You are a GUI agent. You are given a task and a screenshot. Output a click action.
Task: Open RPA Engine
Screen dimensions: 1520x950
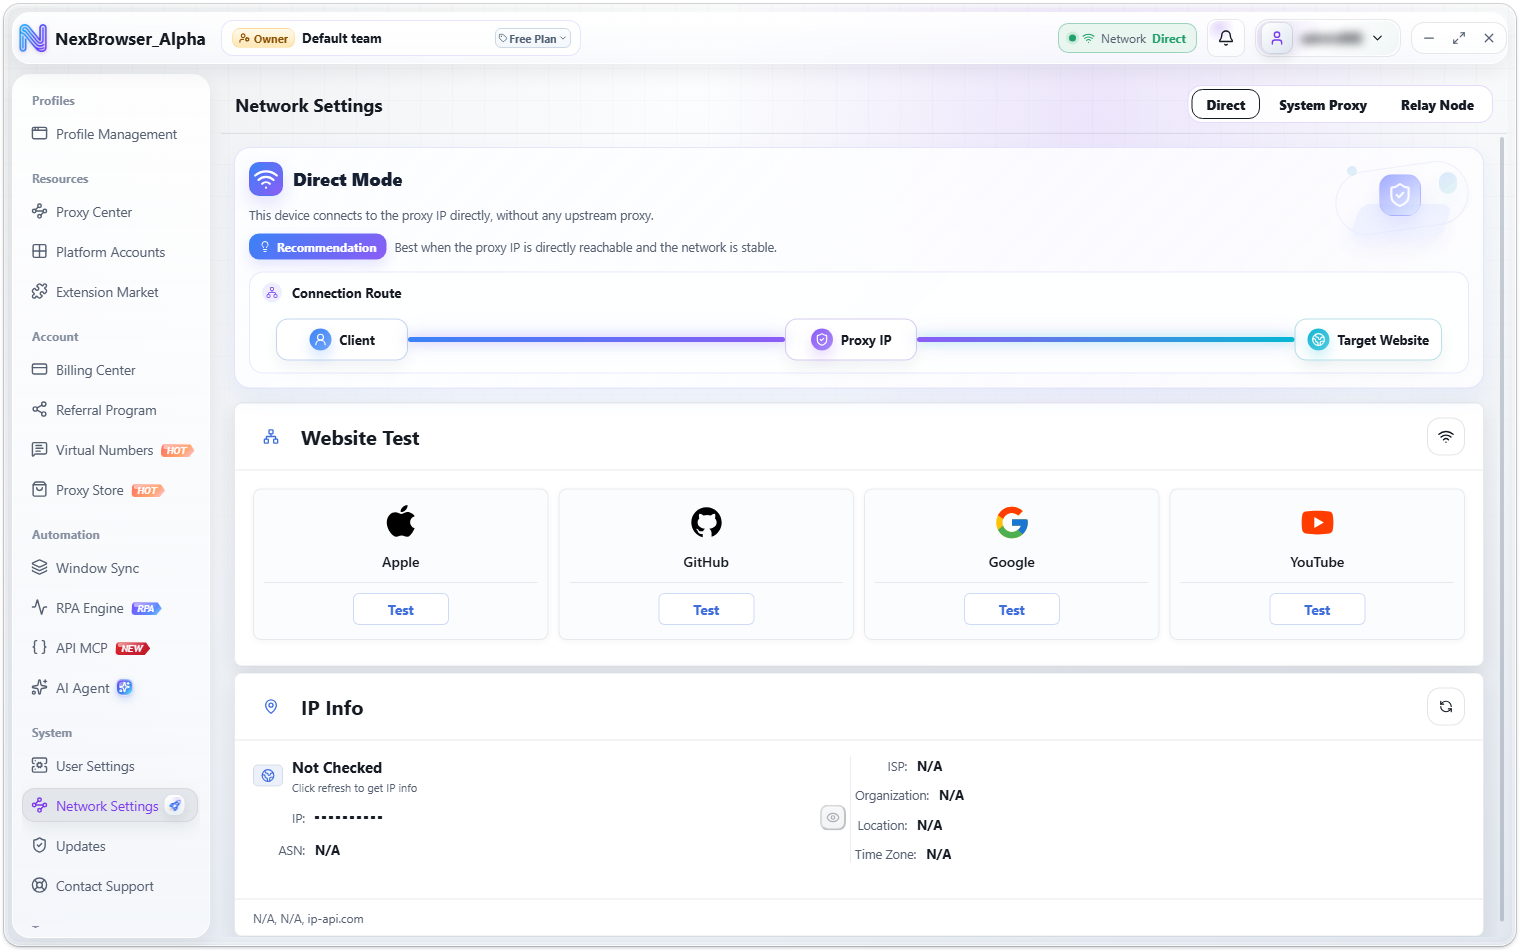pyautogui.click(x=110, y=608)
